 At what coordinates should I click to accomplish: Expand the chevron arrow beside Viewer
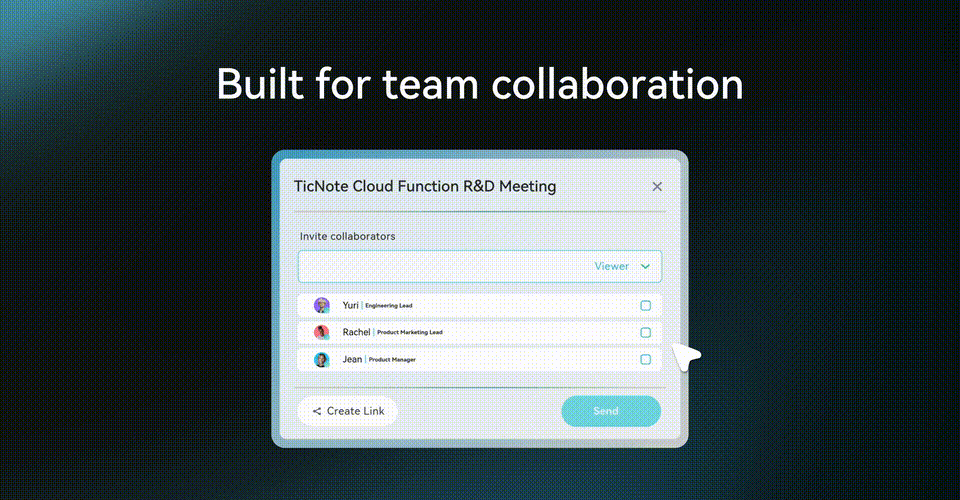pyautogui.click(x=645, y=267)
